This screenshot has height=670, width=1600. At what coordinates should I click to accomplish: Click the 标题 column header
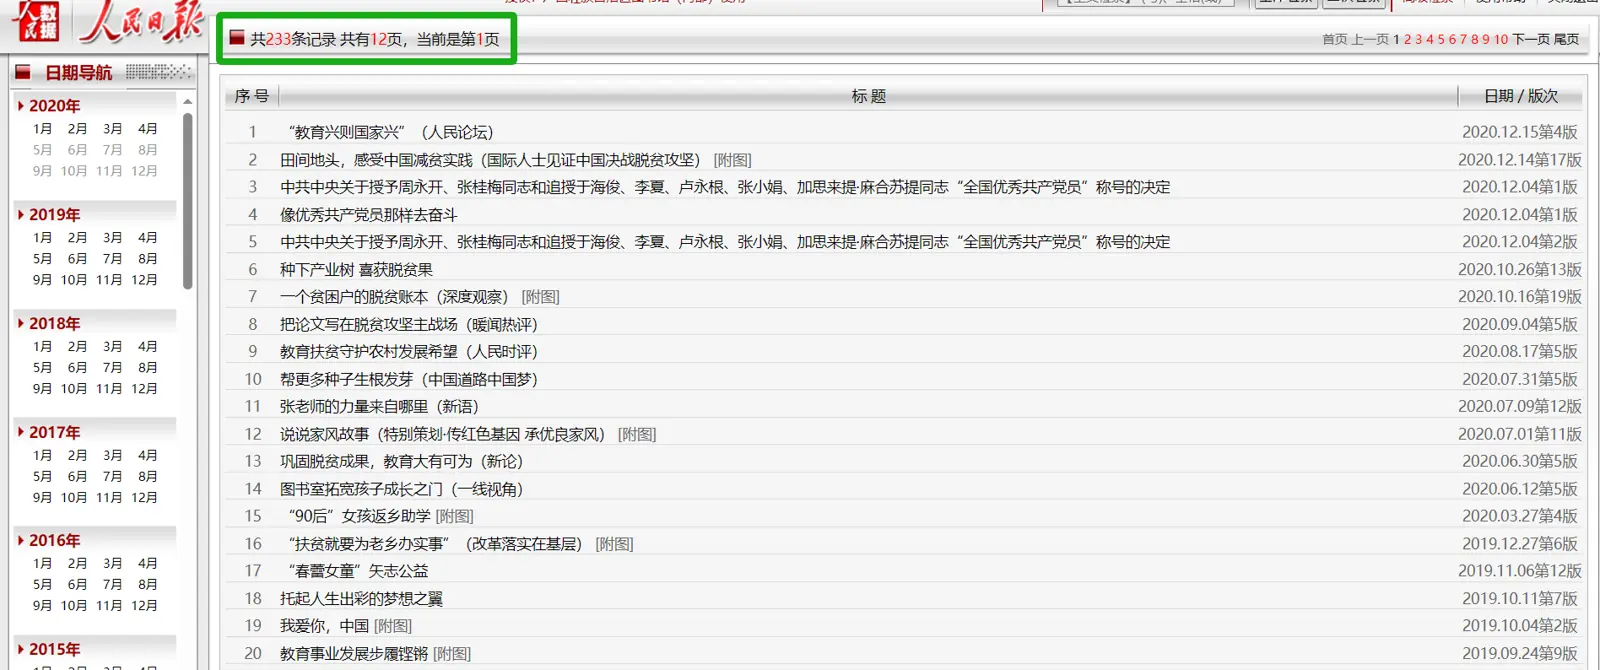868,96
